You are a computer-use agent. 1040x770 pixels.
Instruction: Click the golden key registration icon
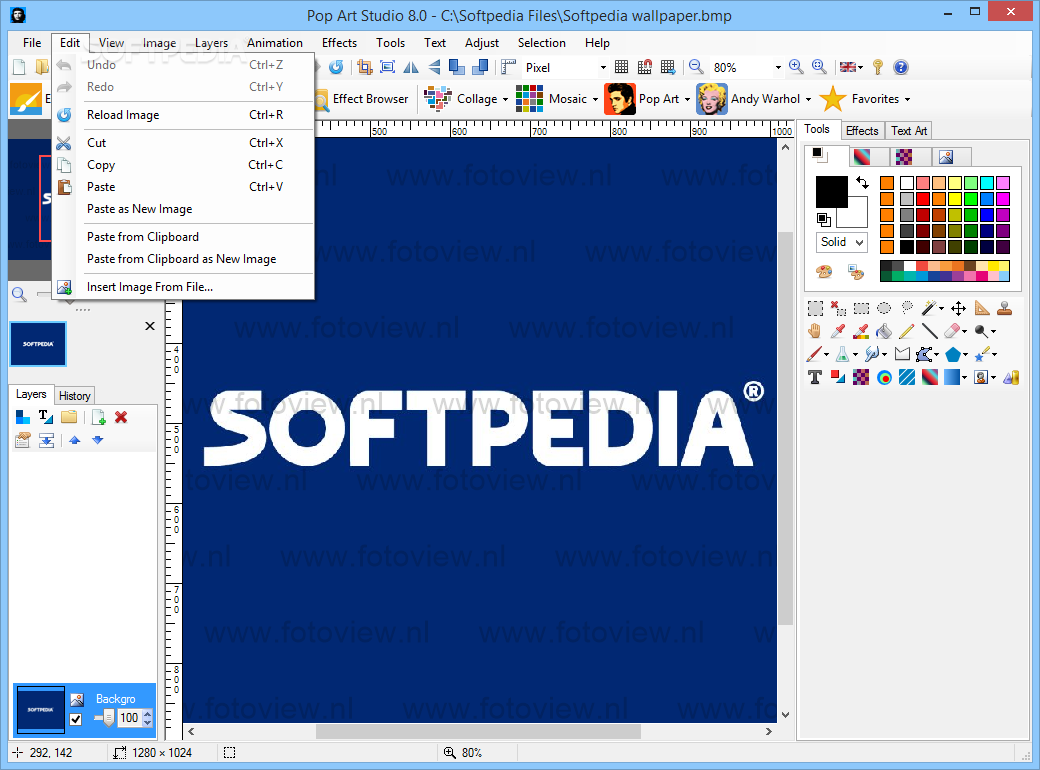point(878,67)
